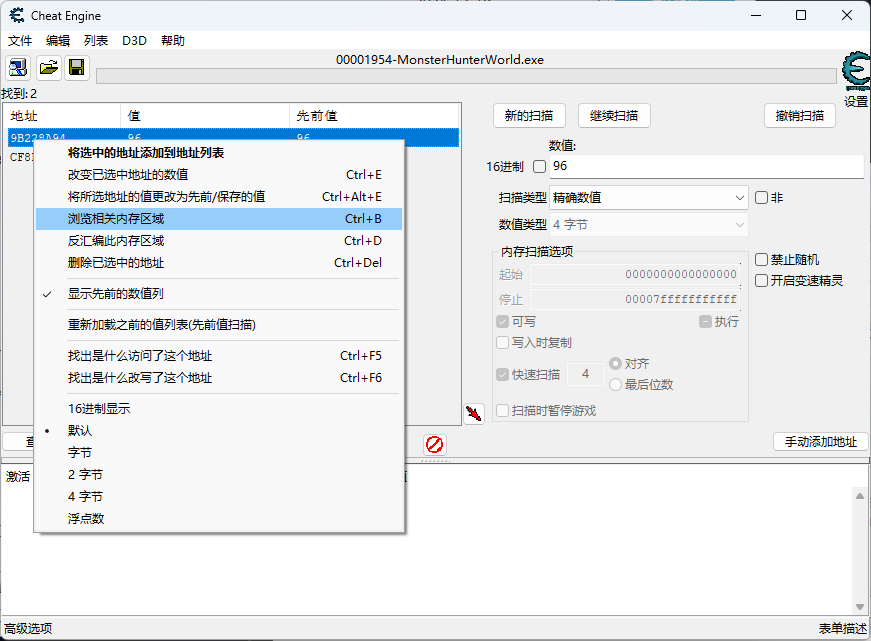Click the red no-entry clear list icon
Image resolution: width=871 pixels, height=641 pixels.
pos(434,444)
